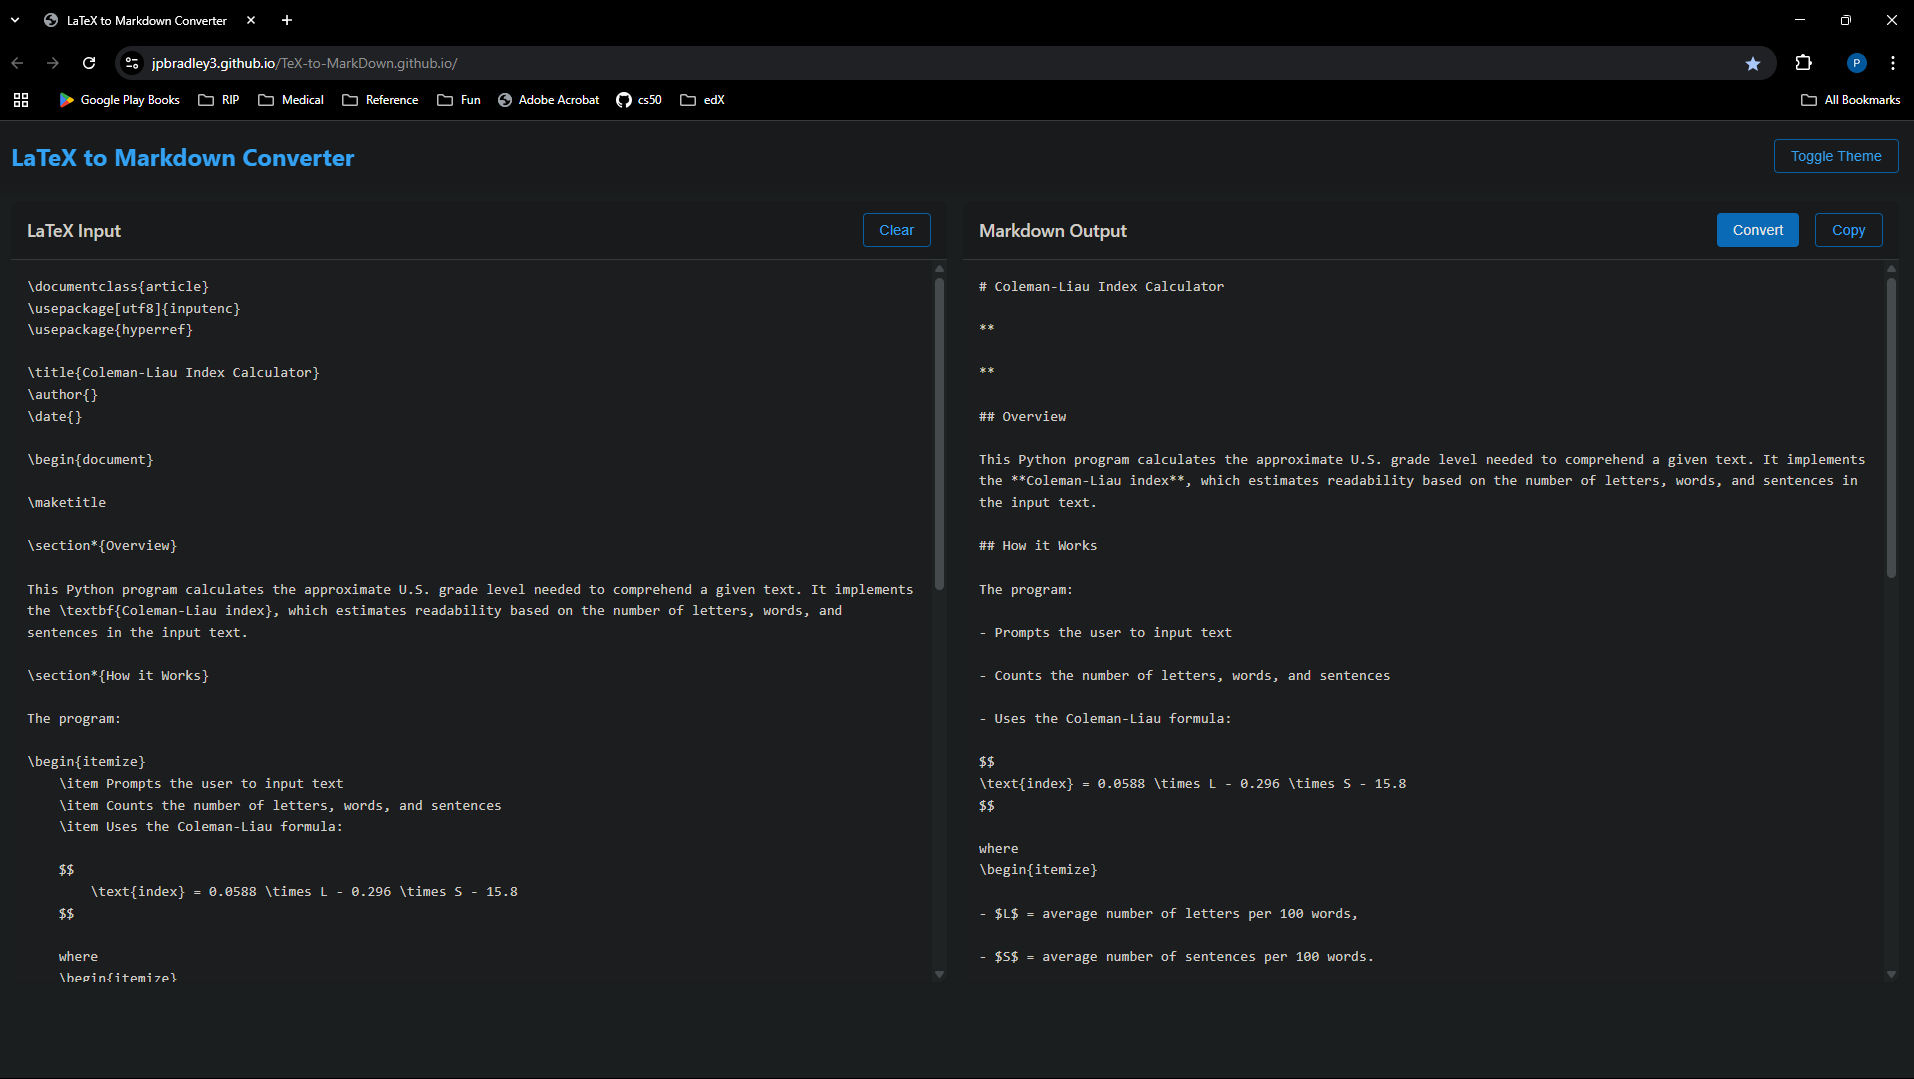The width and height of the screenshot is (1914, 1079).
Task: Open site information icon in address bar
Action: click(x=132, y=63)
